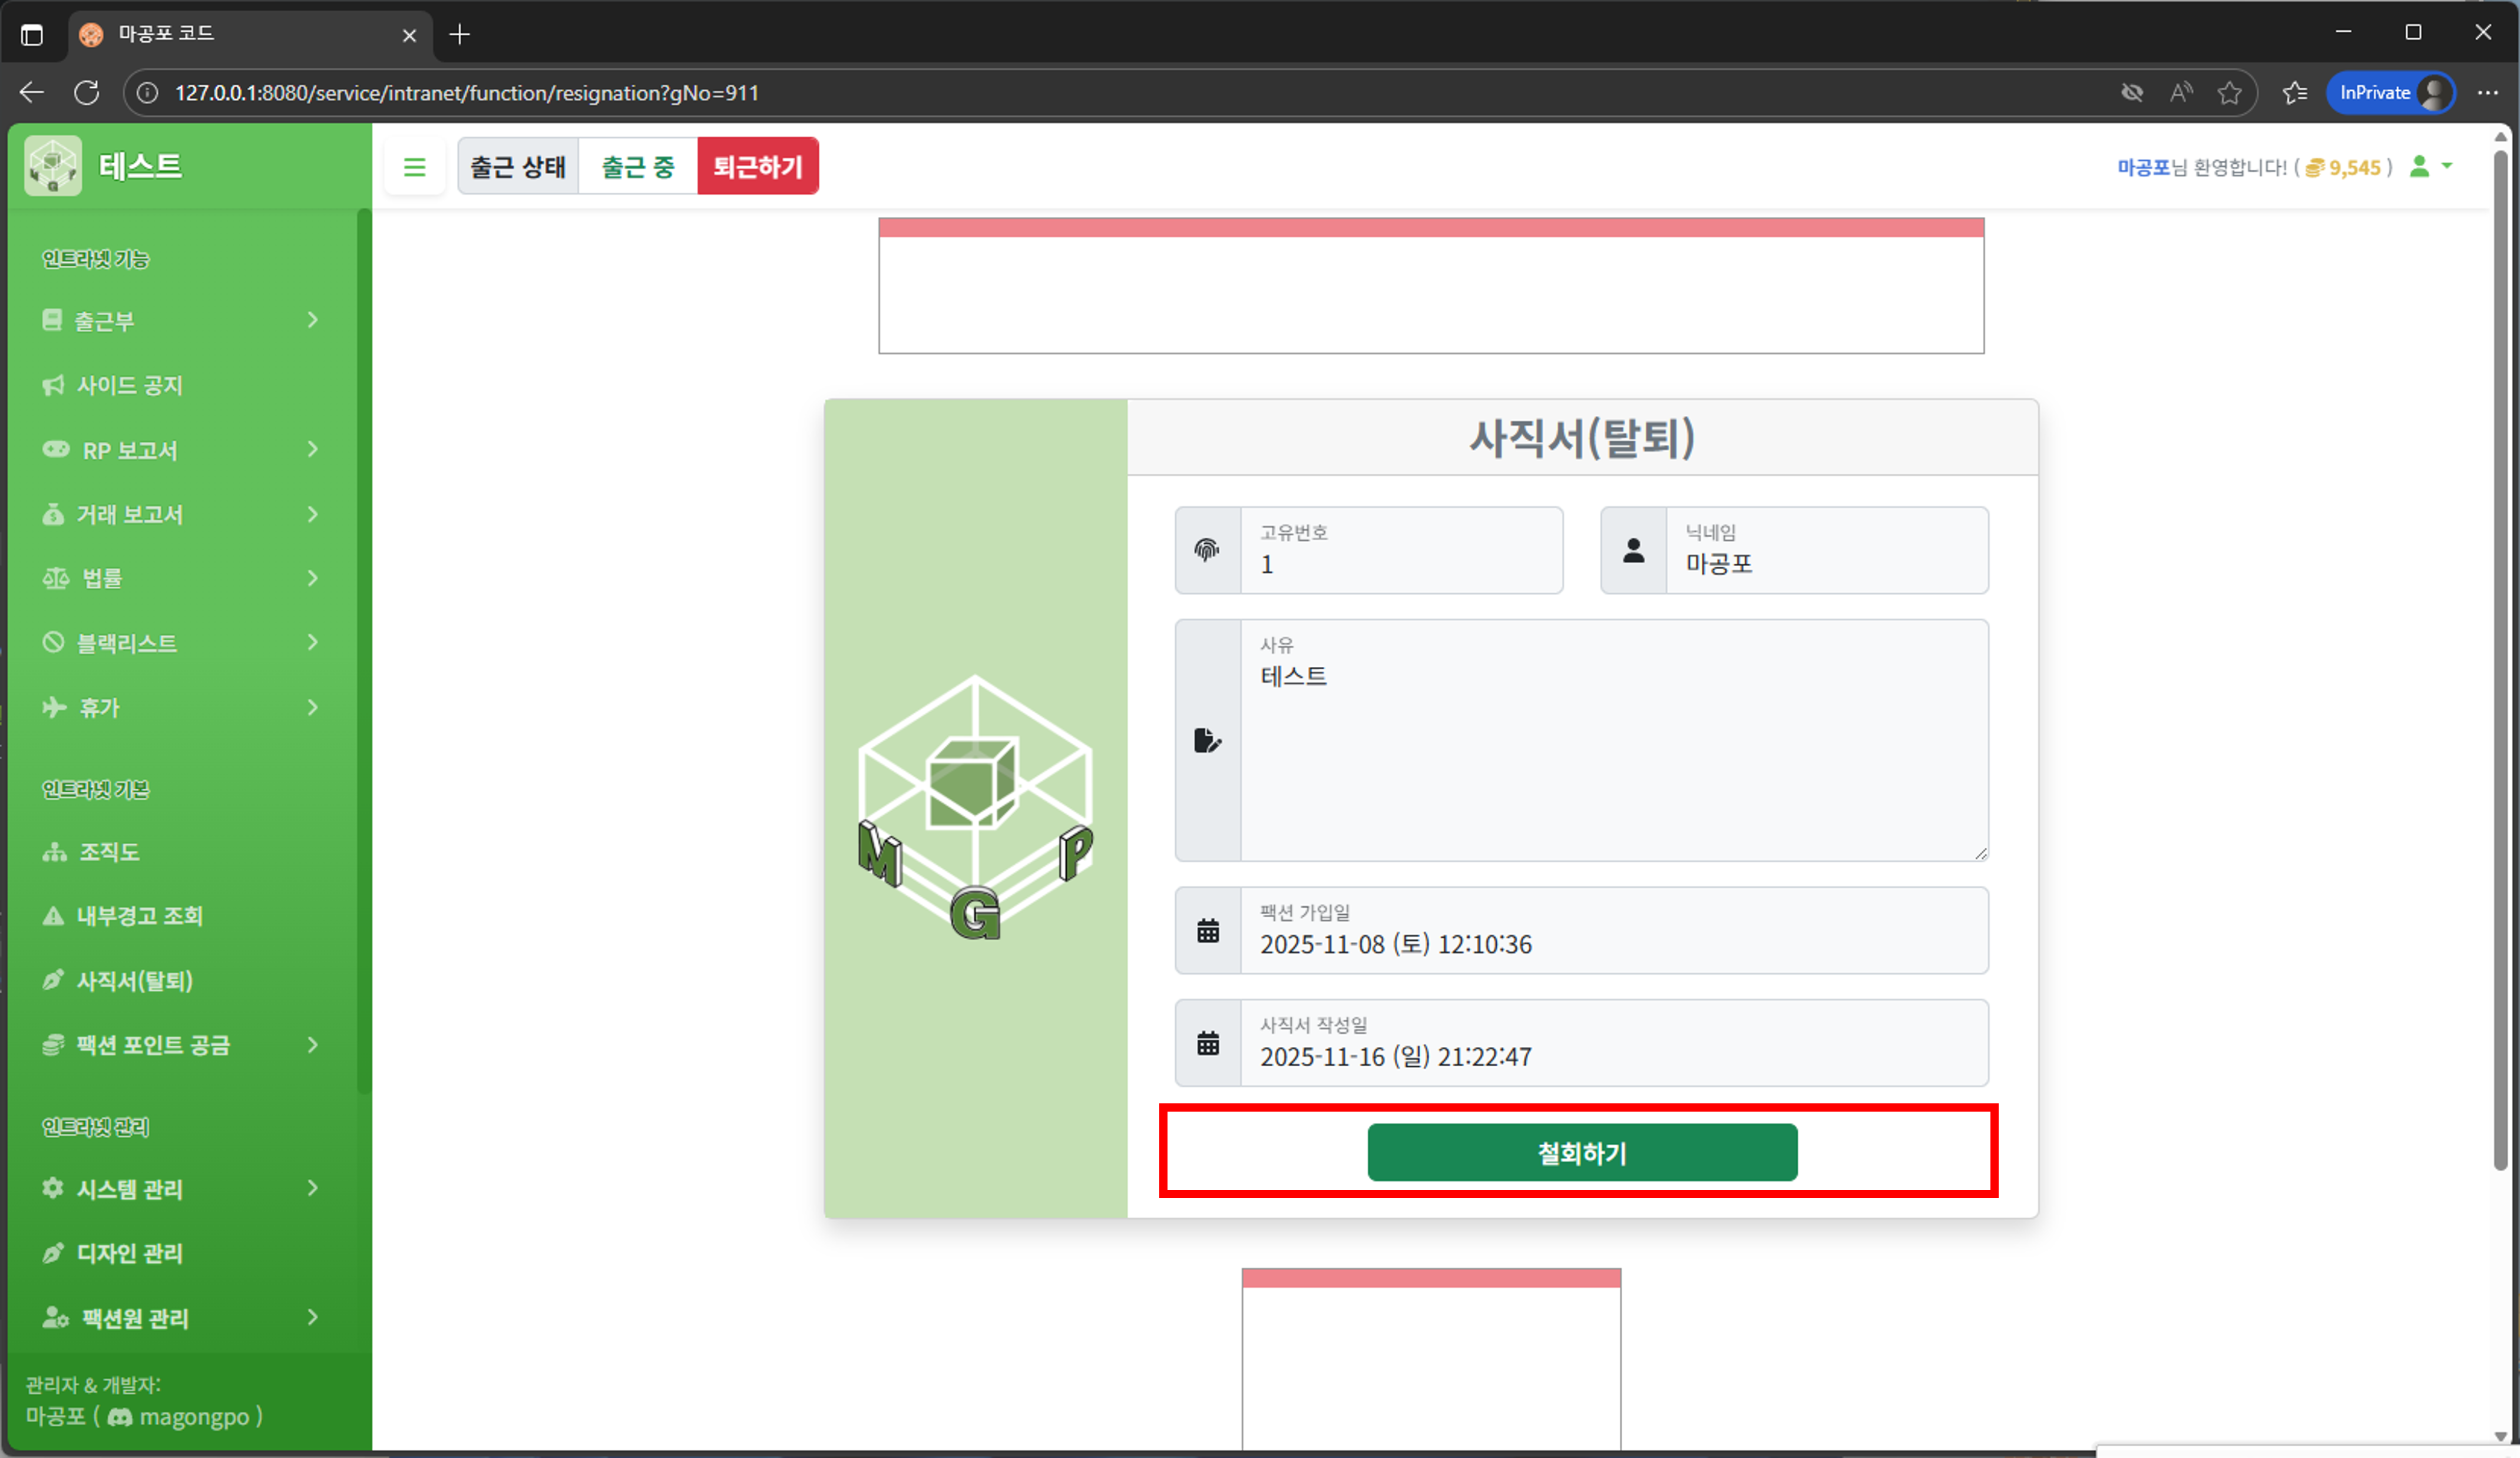Select the 사직서(탈퇴) menu item
Image resolution: width=2520 pixels, height=1458 pixels.
135,980
